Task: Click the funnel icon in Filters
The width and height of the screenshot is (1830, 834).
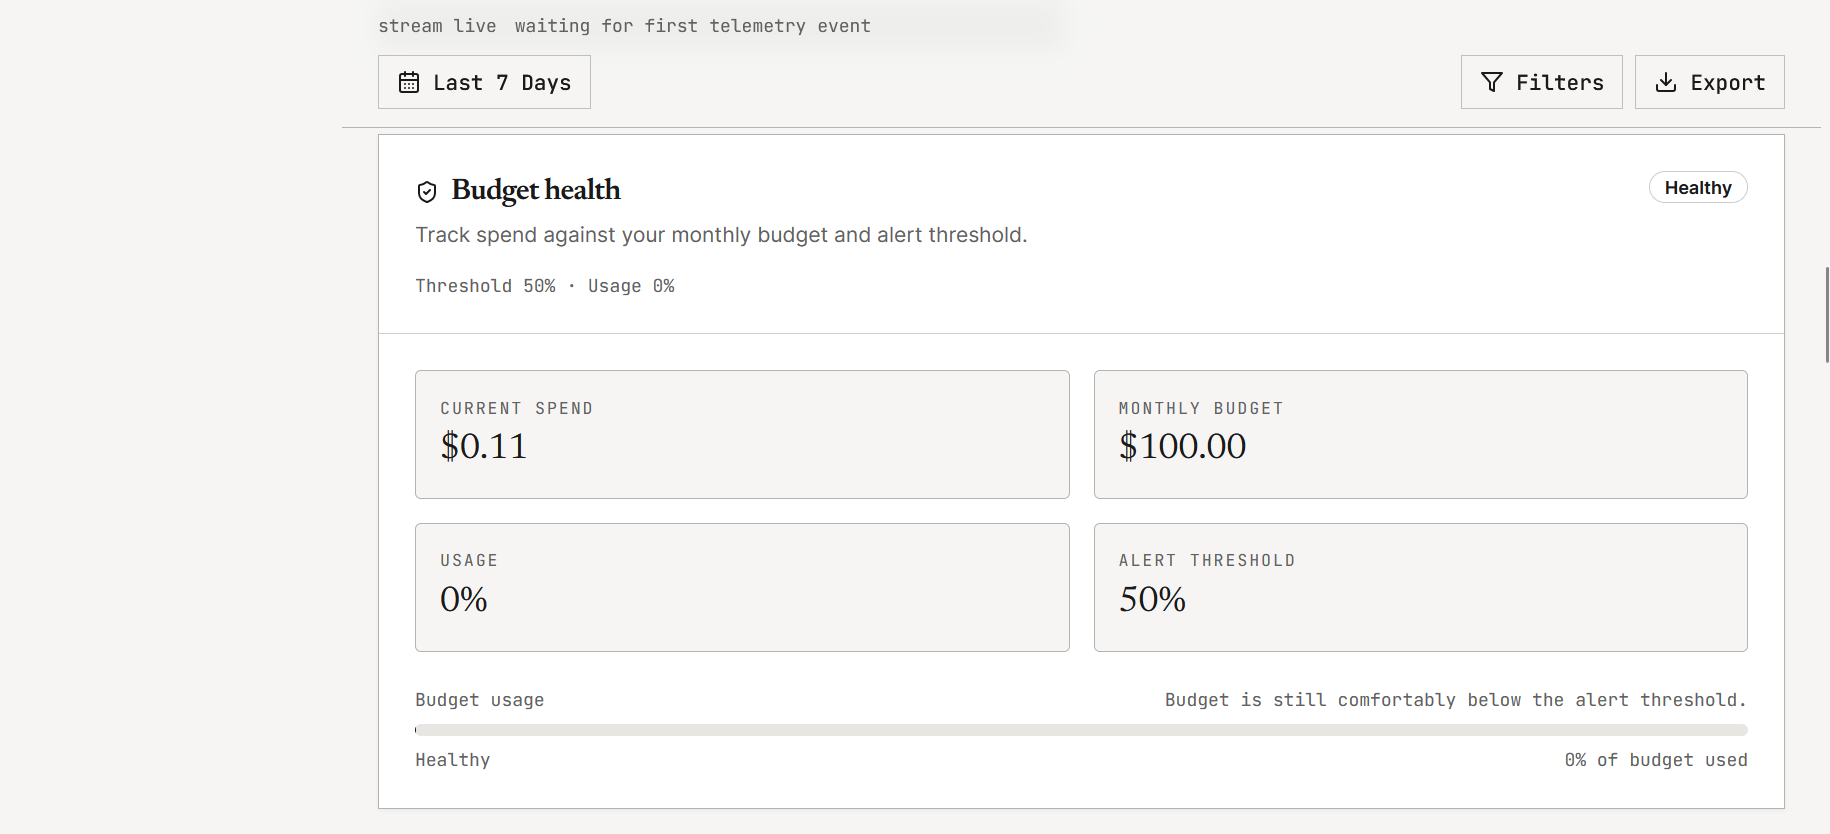Action: coord(1491,82)
